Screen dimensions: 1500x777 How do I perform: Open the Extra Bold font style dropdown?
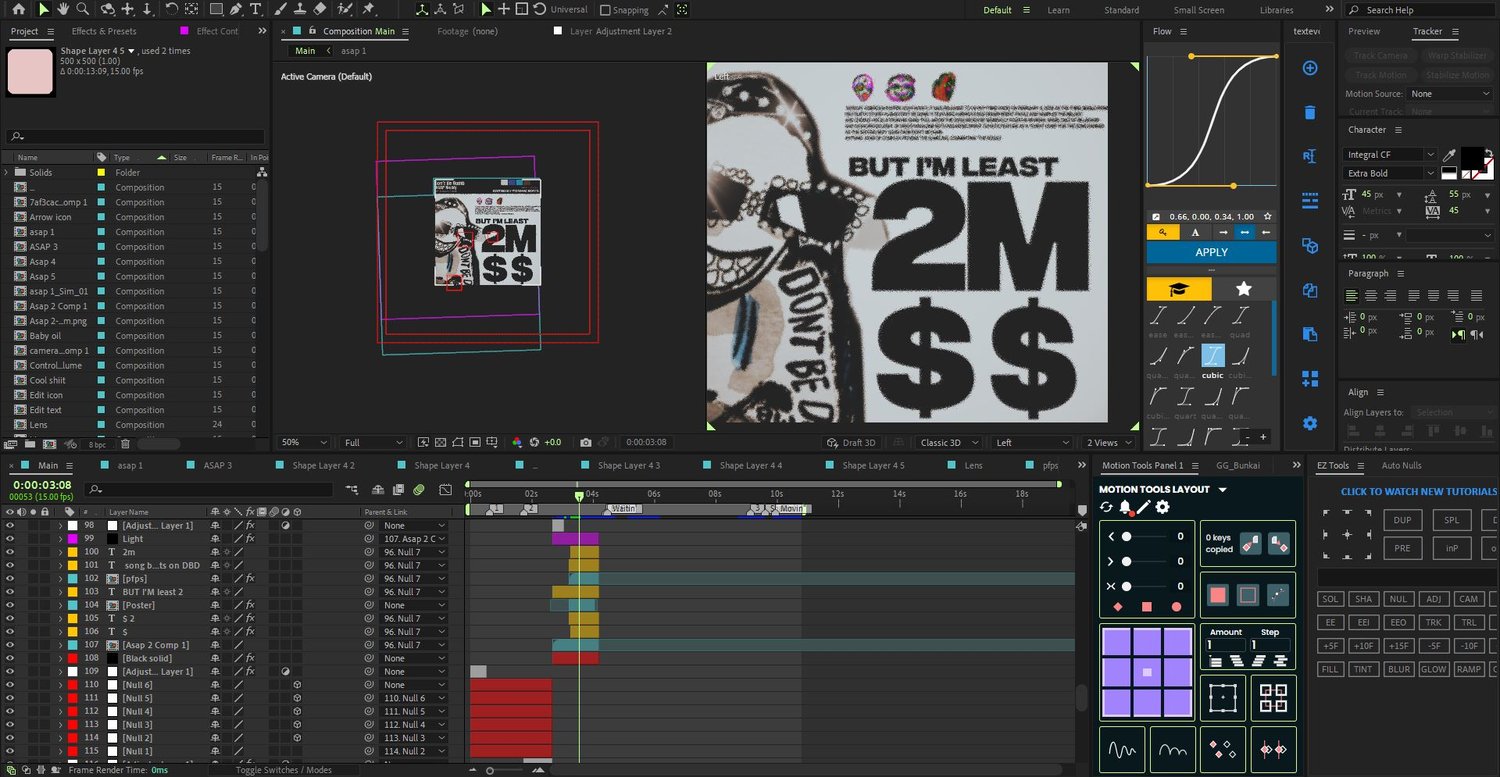coord(1389,173)
